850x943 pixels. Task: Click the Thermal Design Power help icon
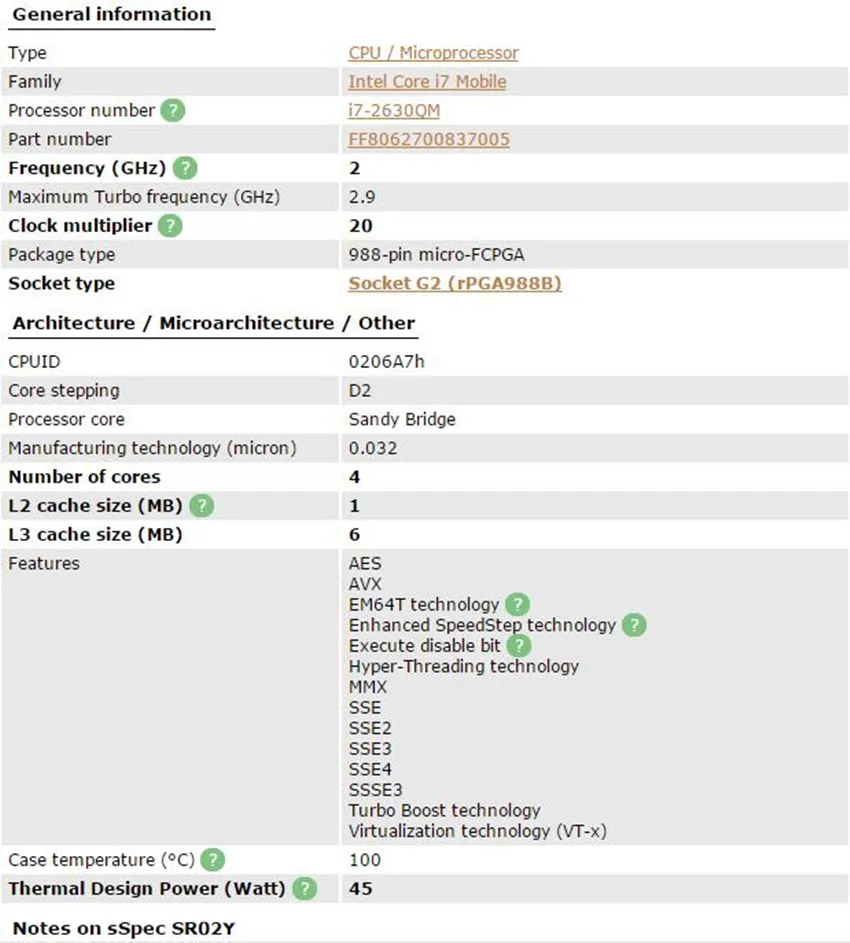point(304,889)
